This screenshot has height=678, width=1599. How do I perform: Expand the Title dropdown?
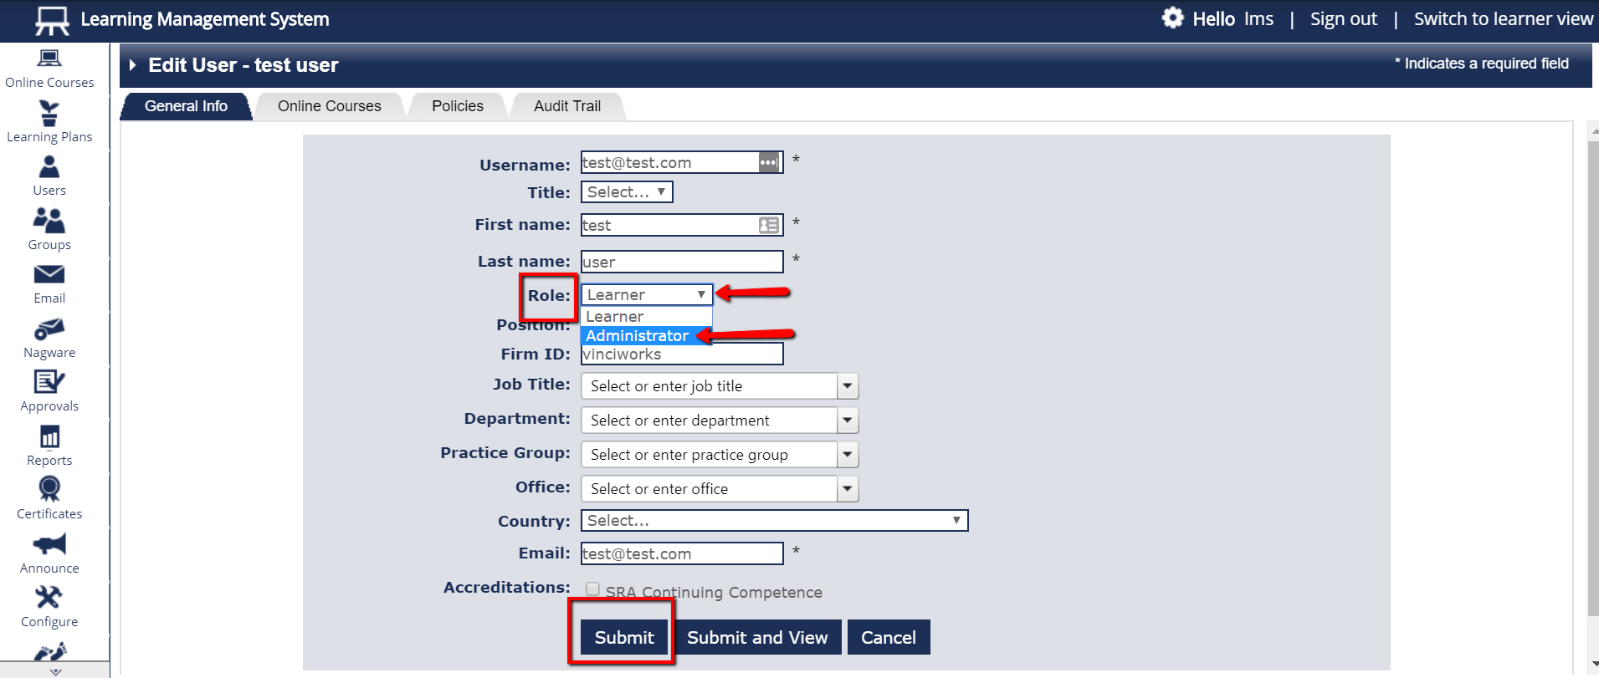pyautogui.click(x=627, y=192)
